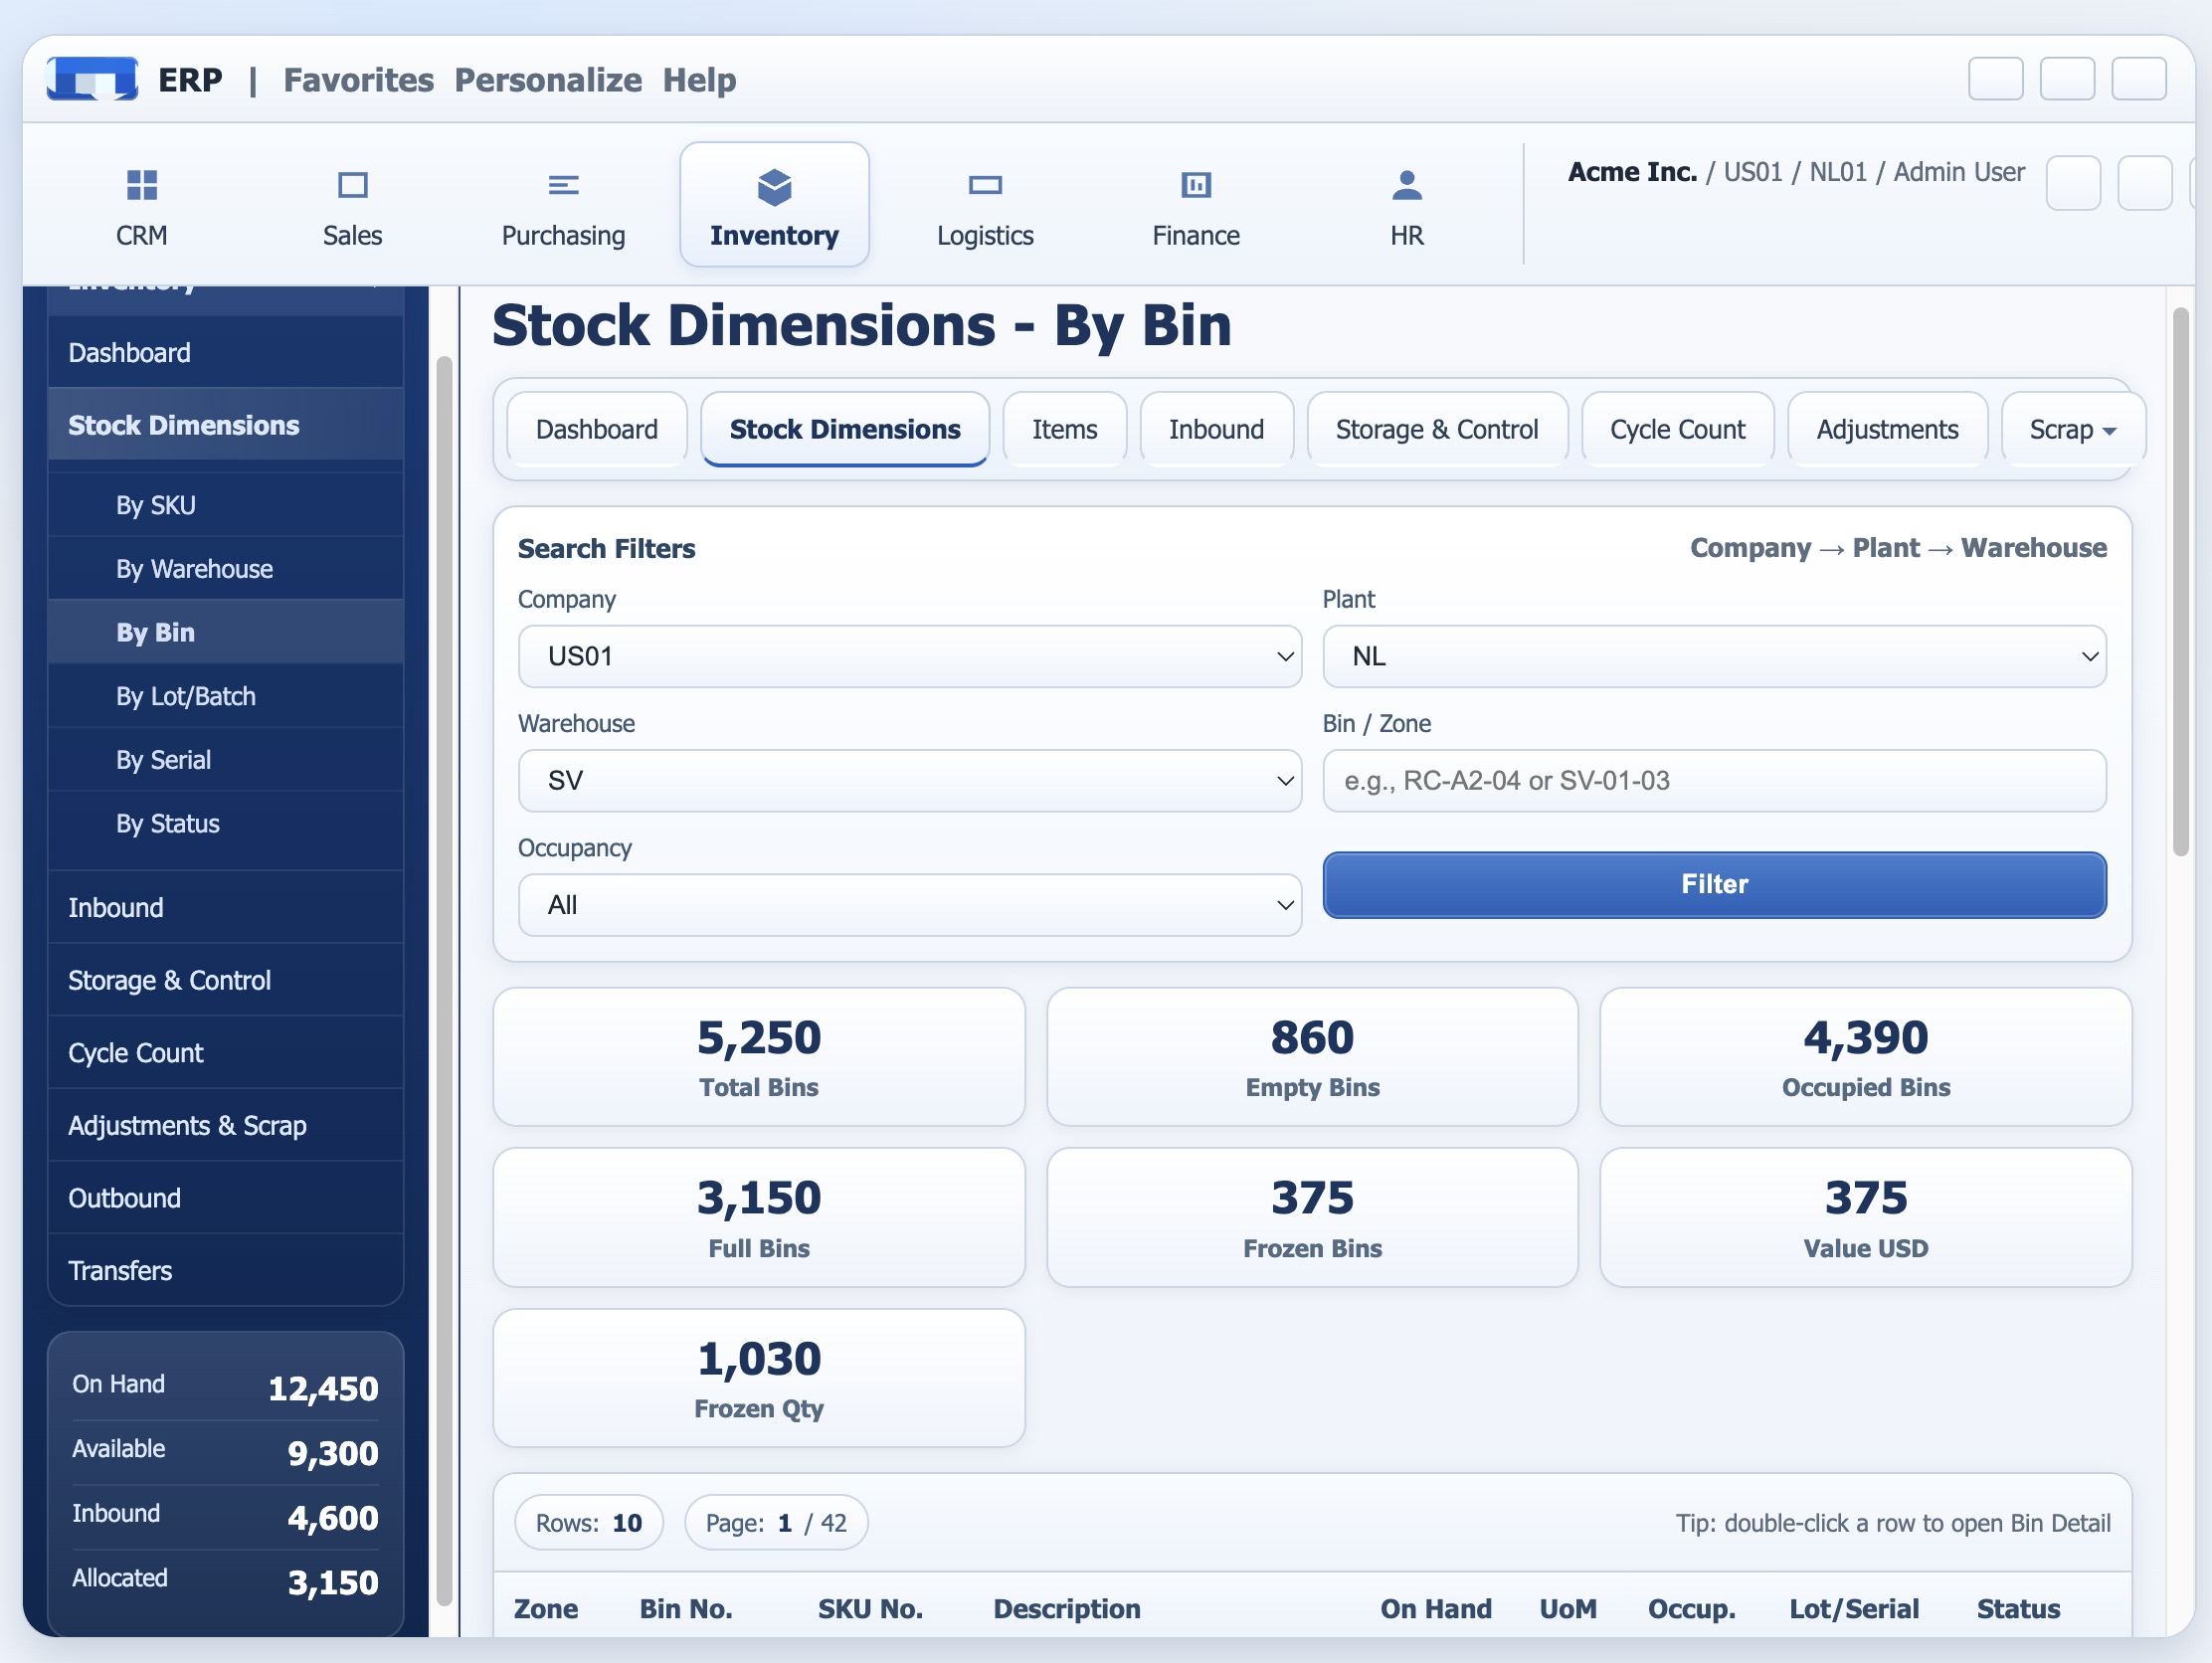Open the Favorites menu
The height and width of the screenshot is (1663, 2212).
(359, 80)
